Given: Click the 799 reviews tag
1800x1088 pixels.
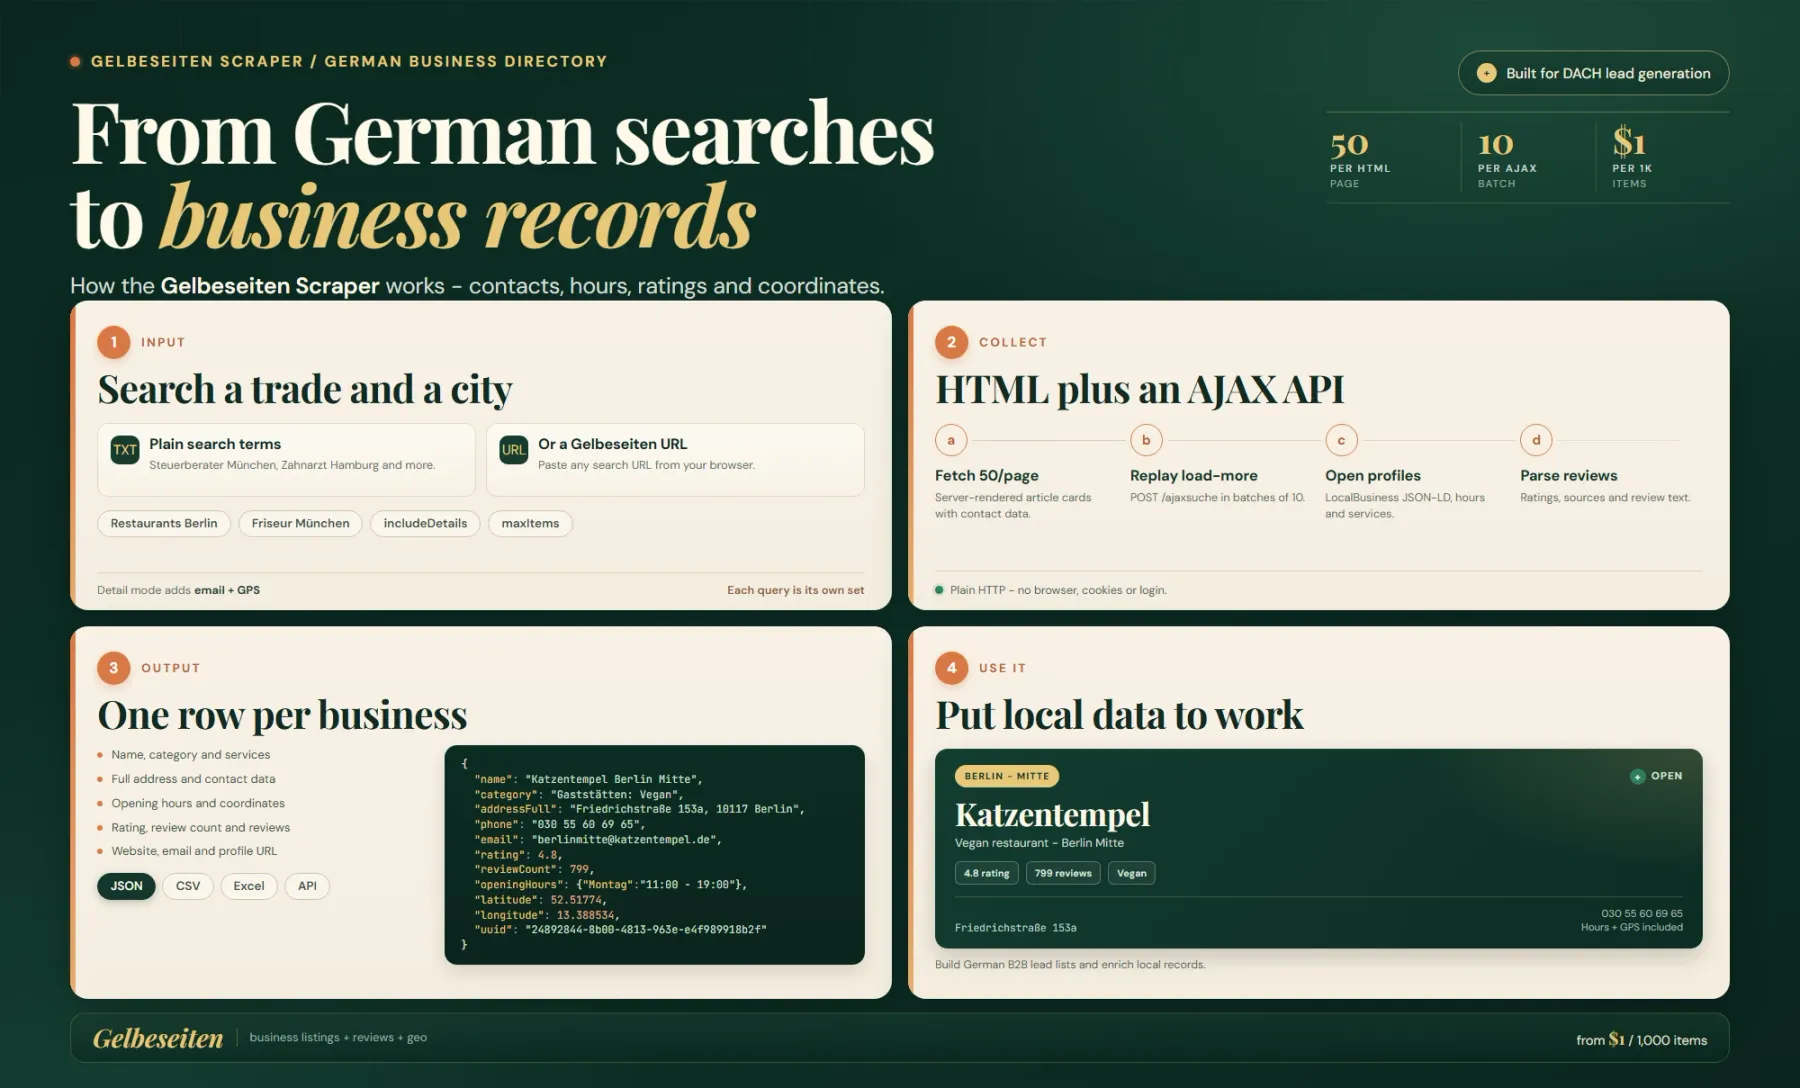Looking at the screenshot, I should click(x=1063, y=873).
